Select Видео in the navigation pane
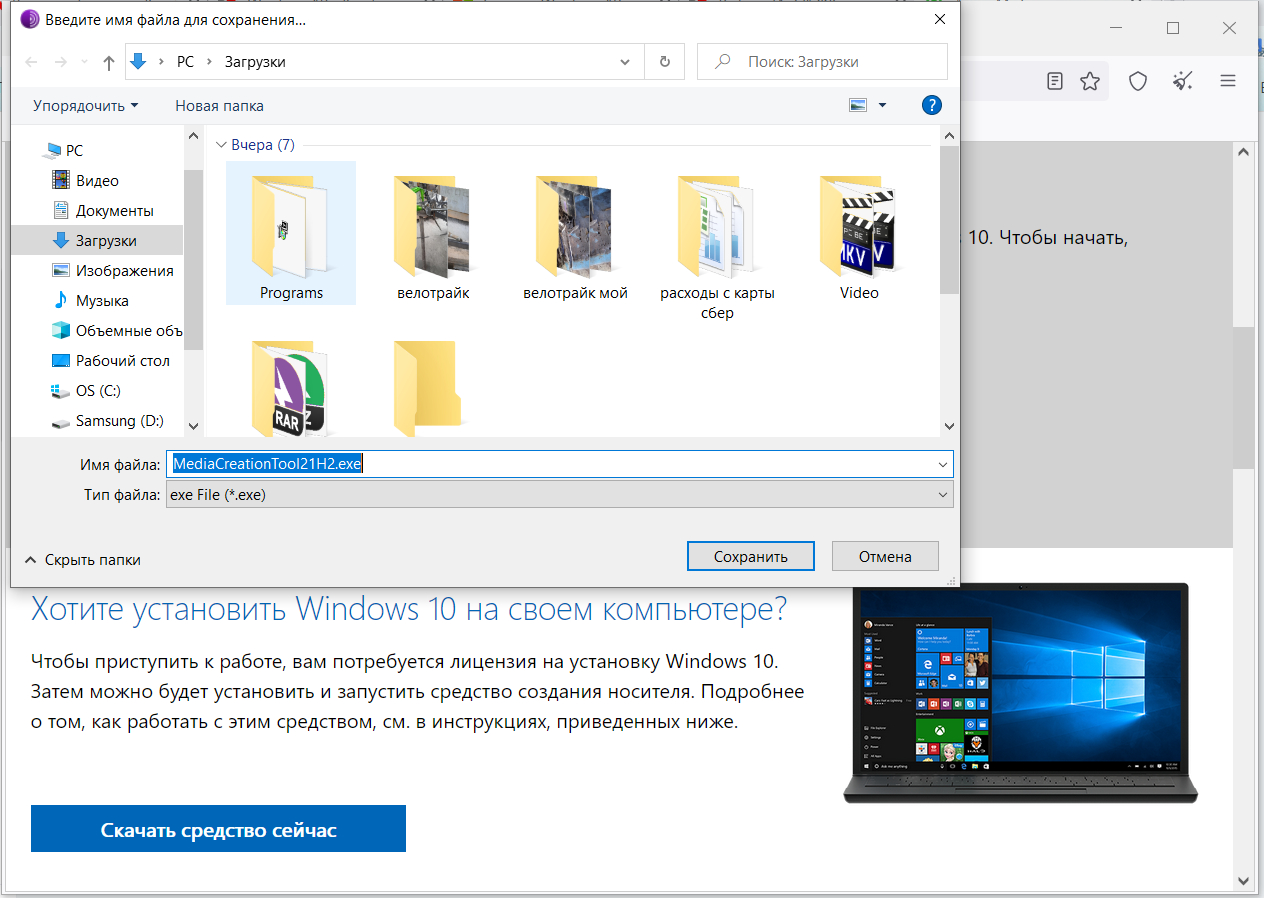 97,181
